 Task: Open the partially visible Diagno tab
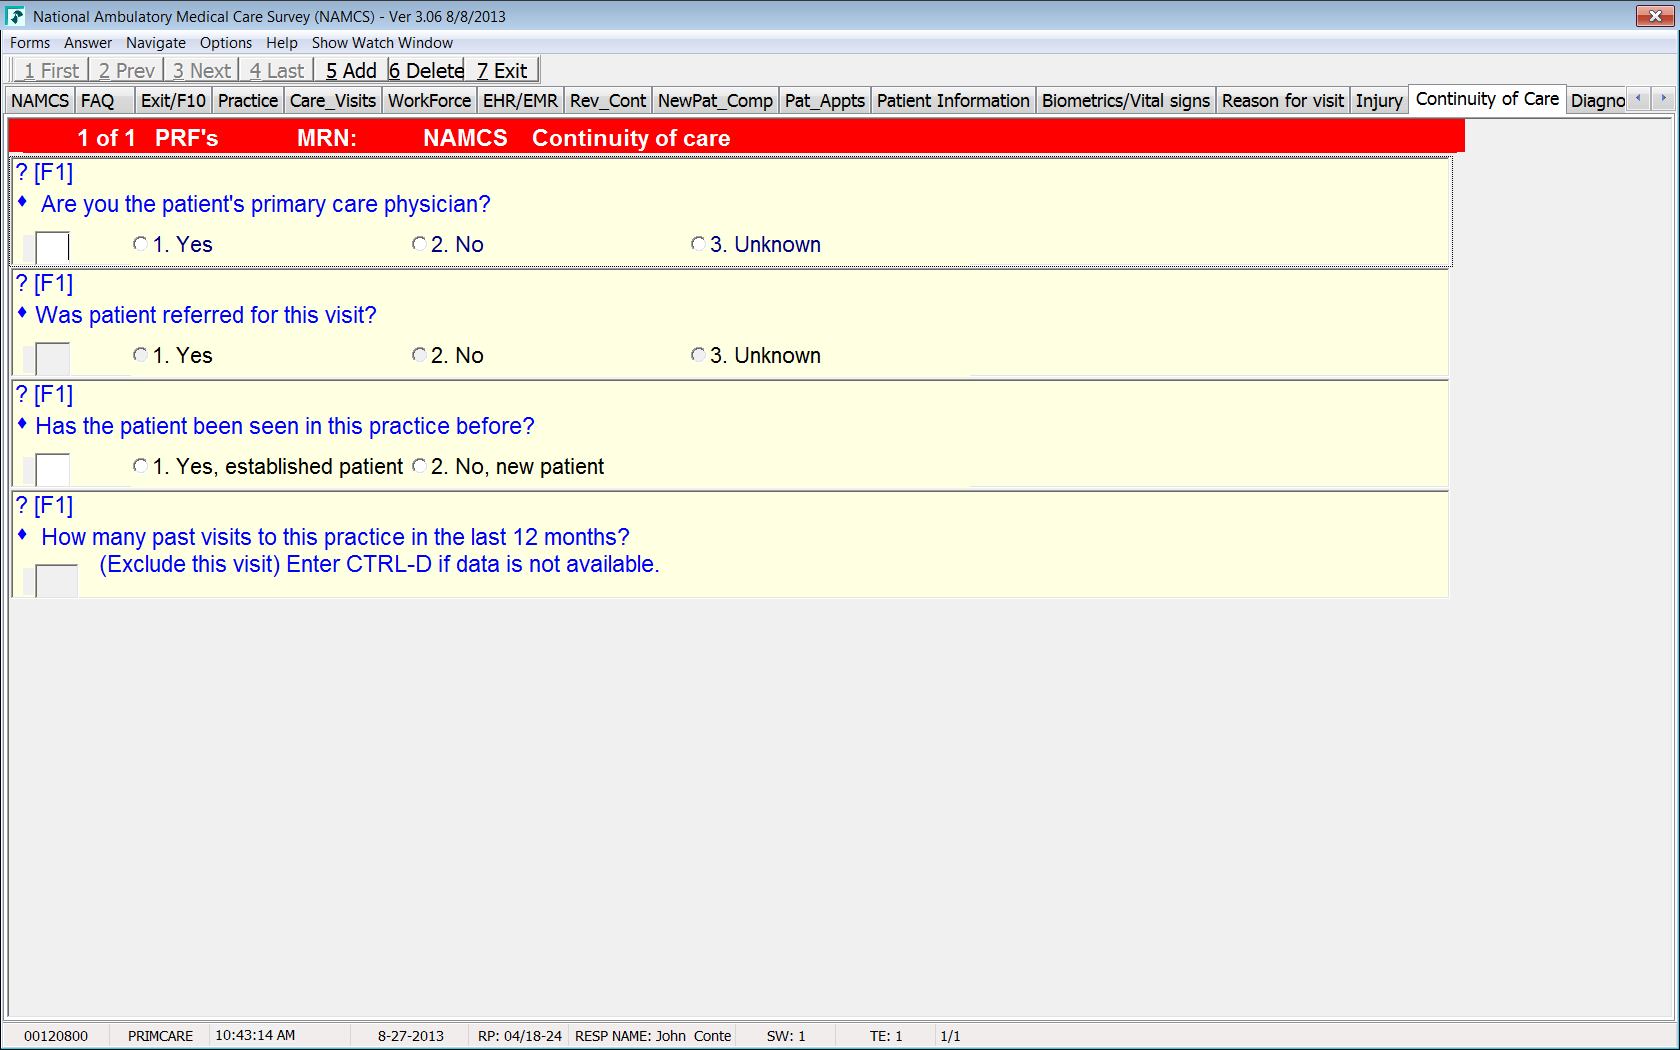click(x=1597, y=101)
